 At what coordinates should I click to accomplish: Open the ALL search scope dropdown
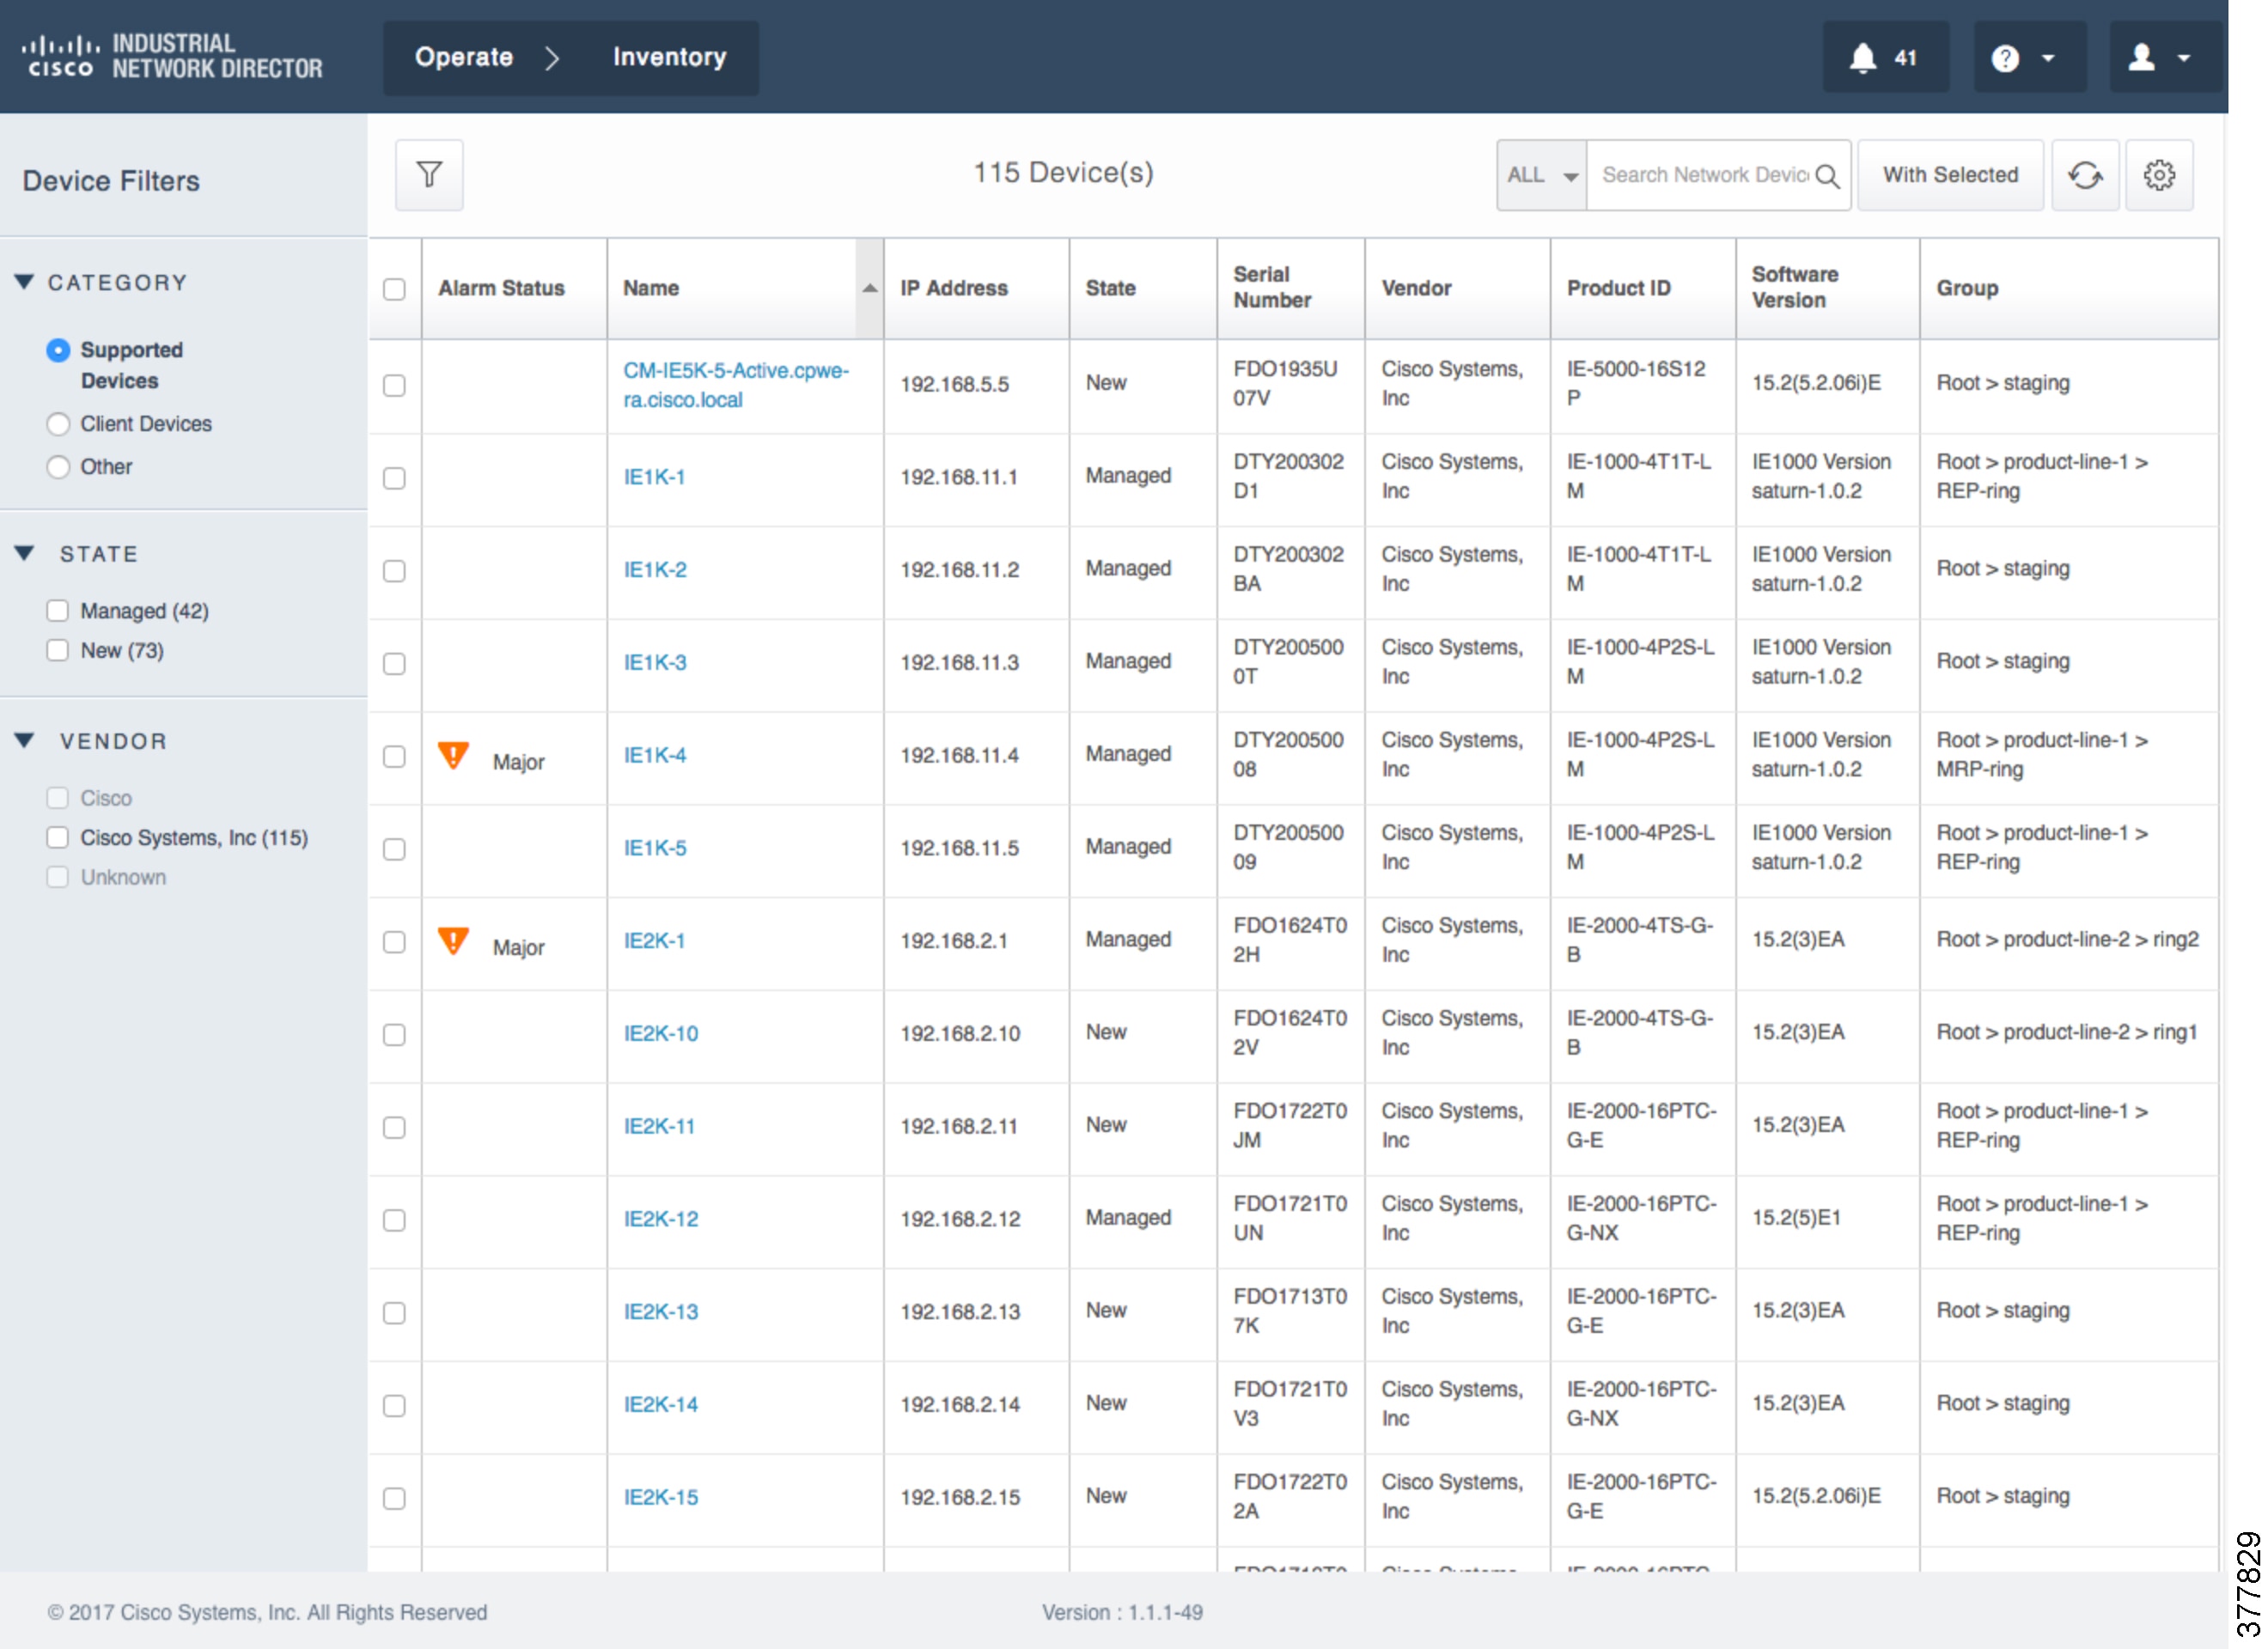(x=1542, y=175)
